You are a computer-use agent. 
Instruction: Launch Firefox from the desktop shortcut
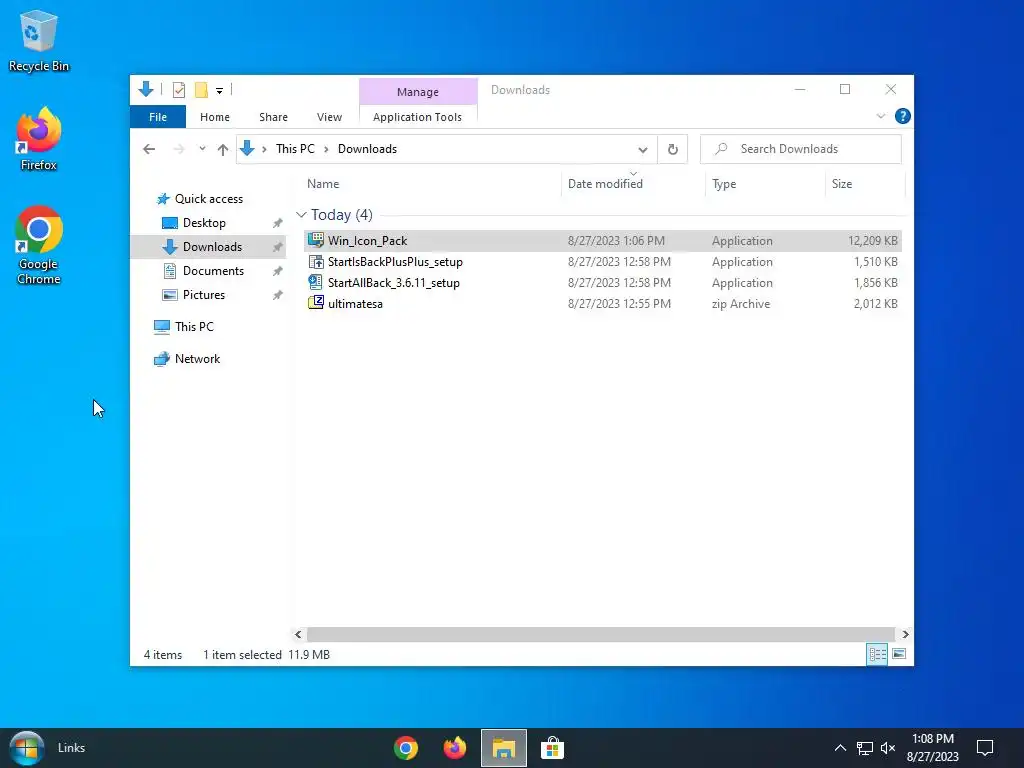39,140
